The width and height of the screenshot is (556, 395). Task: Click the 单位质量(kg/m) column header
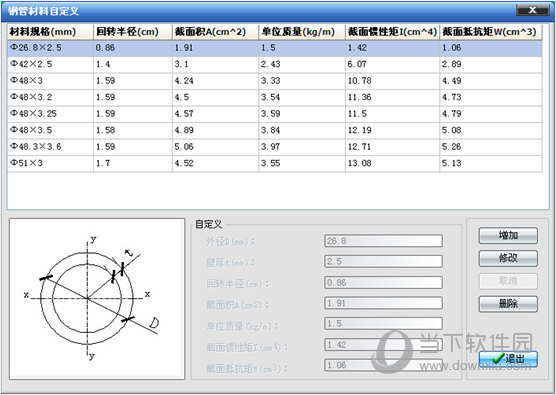coord(302,32)
